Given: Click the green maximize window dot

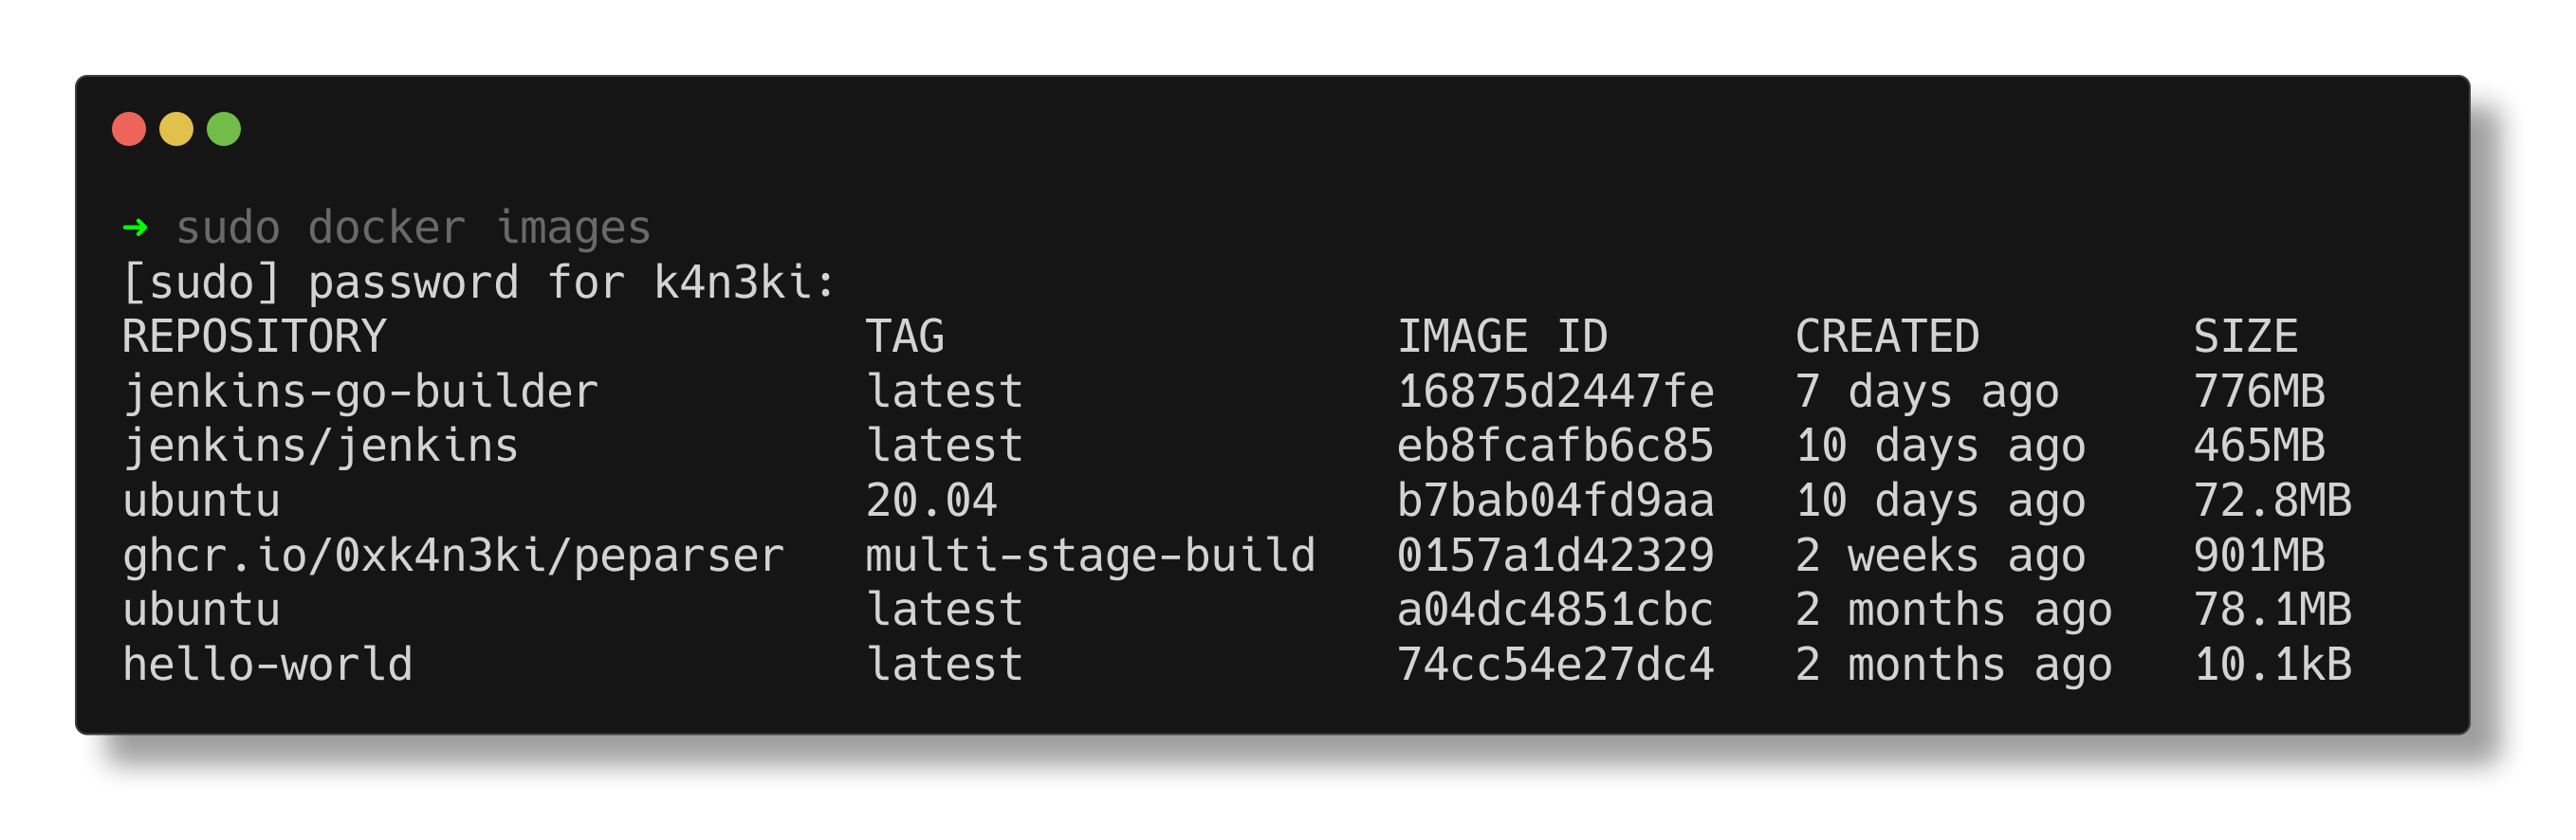Looking at the screenshot, I should click(x=224, y=129).
